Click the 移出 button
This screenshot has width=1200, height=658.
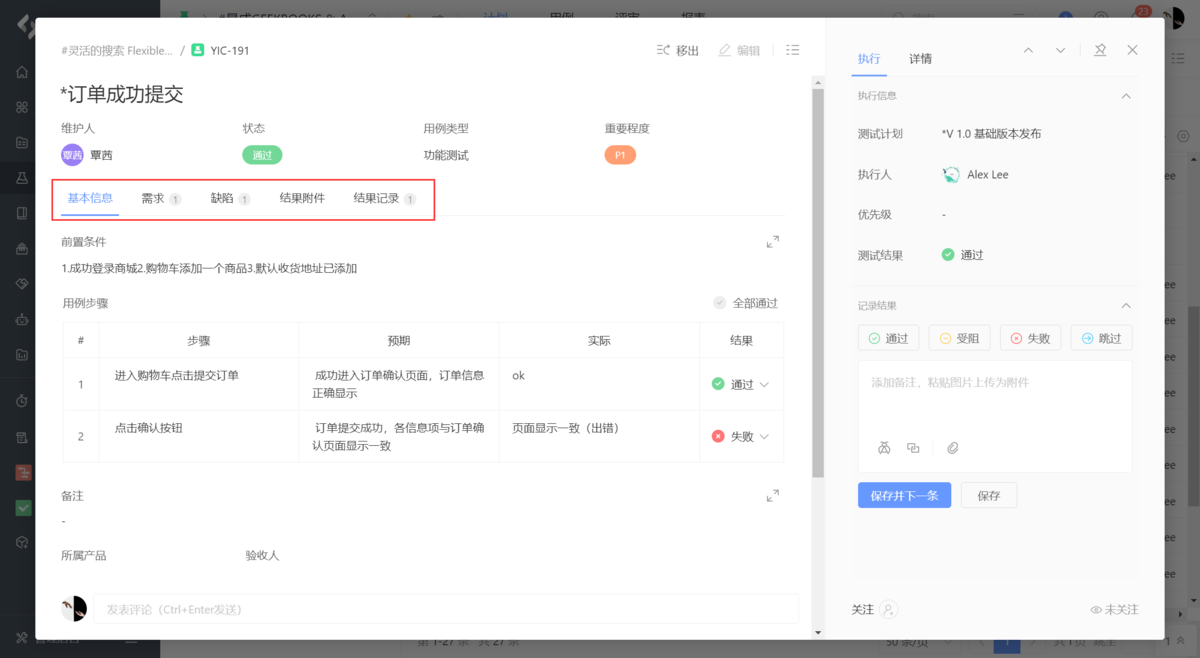click(x=677, y=50)
